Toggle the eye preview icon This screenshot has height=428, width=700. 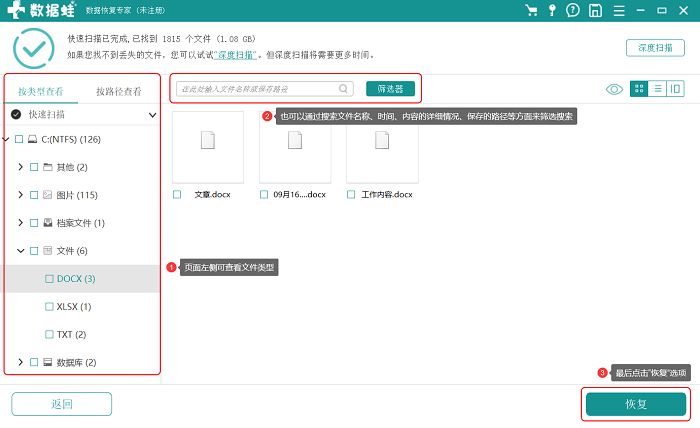coord(614,89)
